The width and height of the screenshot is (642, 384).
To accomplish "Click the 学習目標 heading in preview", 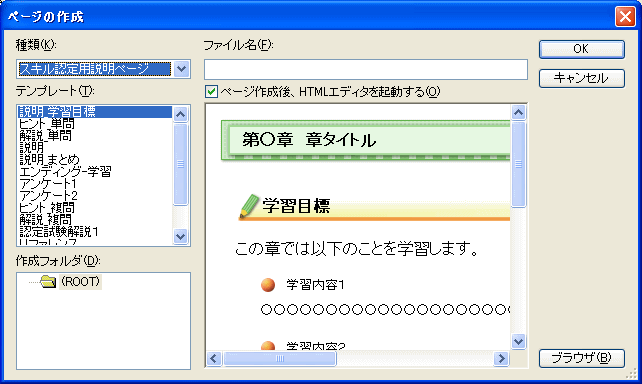I will (x=296, y=206).
